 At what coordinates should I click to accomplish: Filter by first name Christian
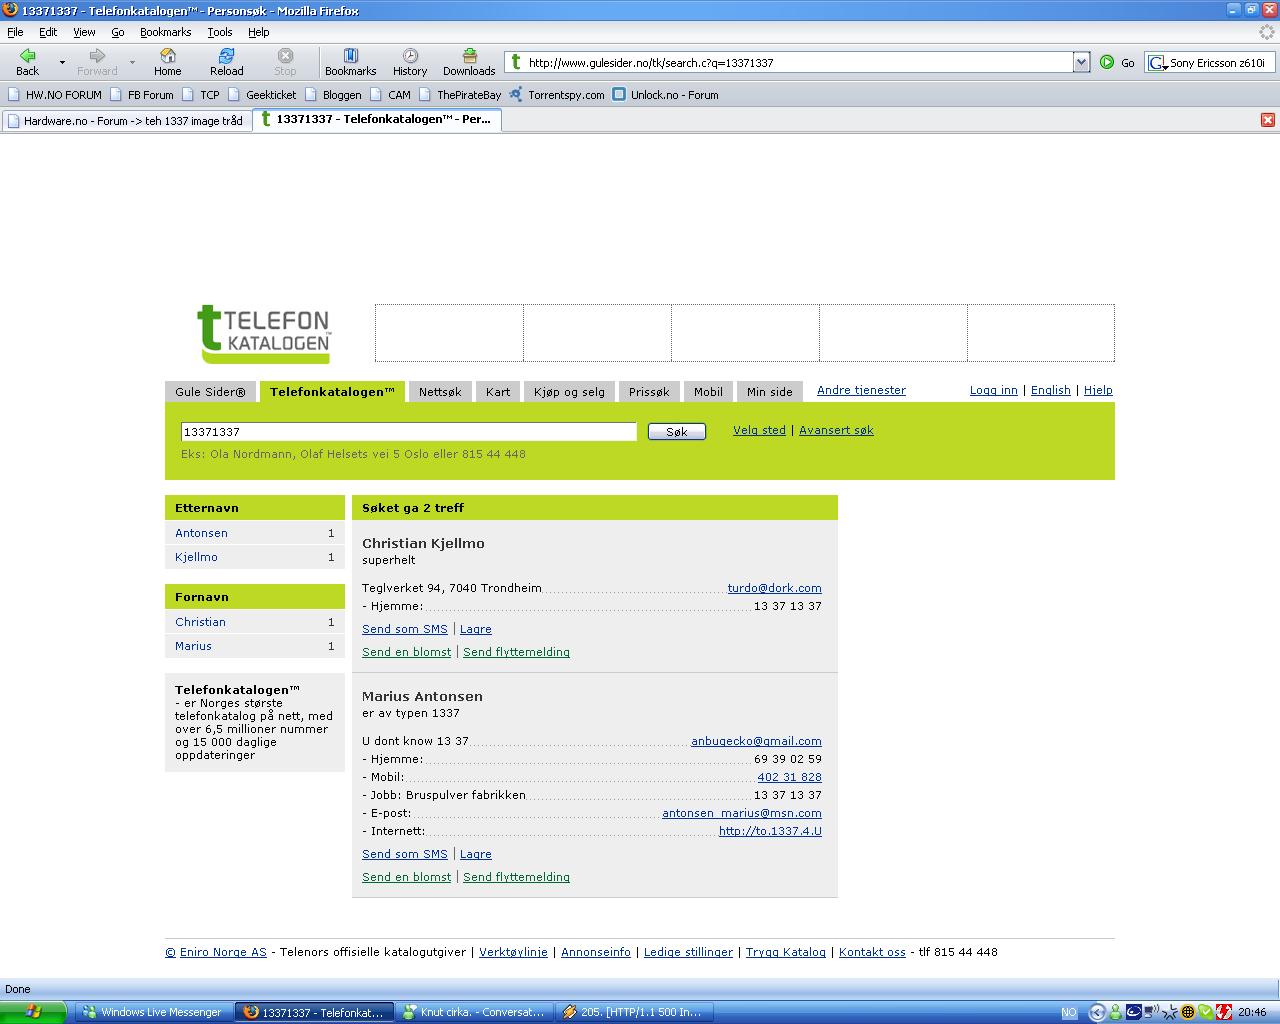point(200,622)
